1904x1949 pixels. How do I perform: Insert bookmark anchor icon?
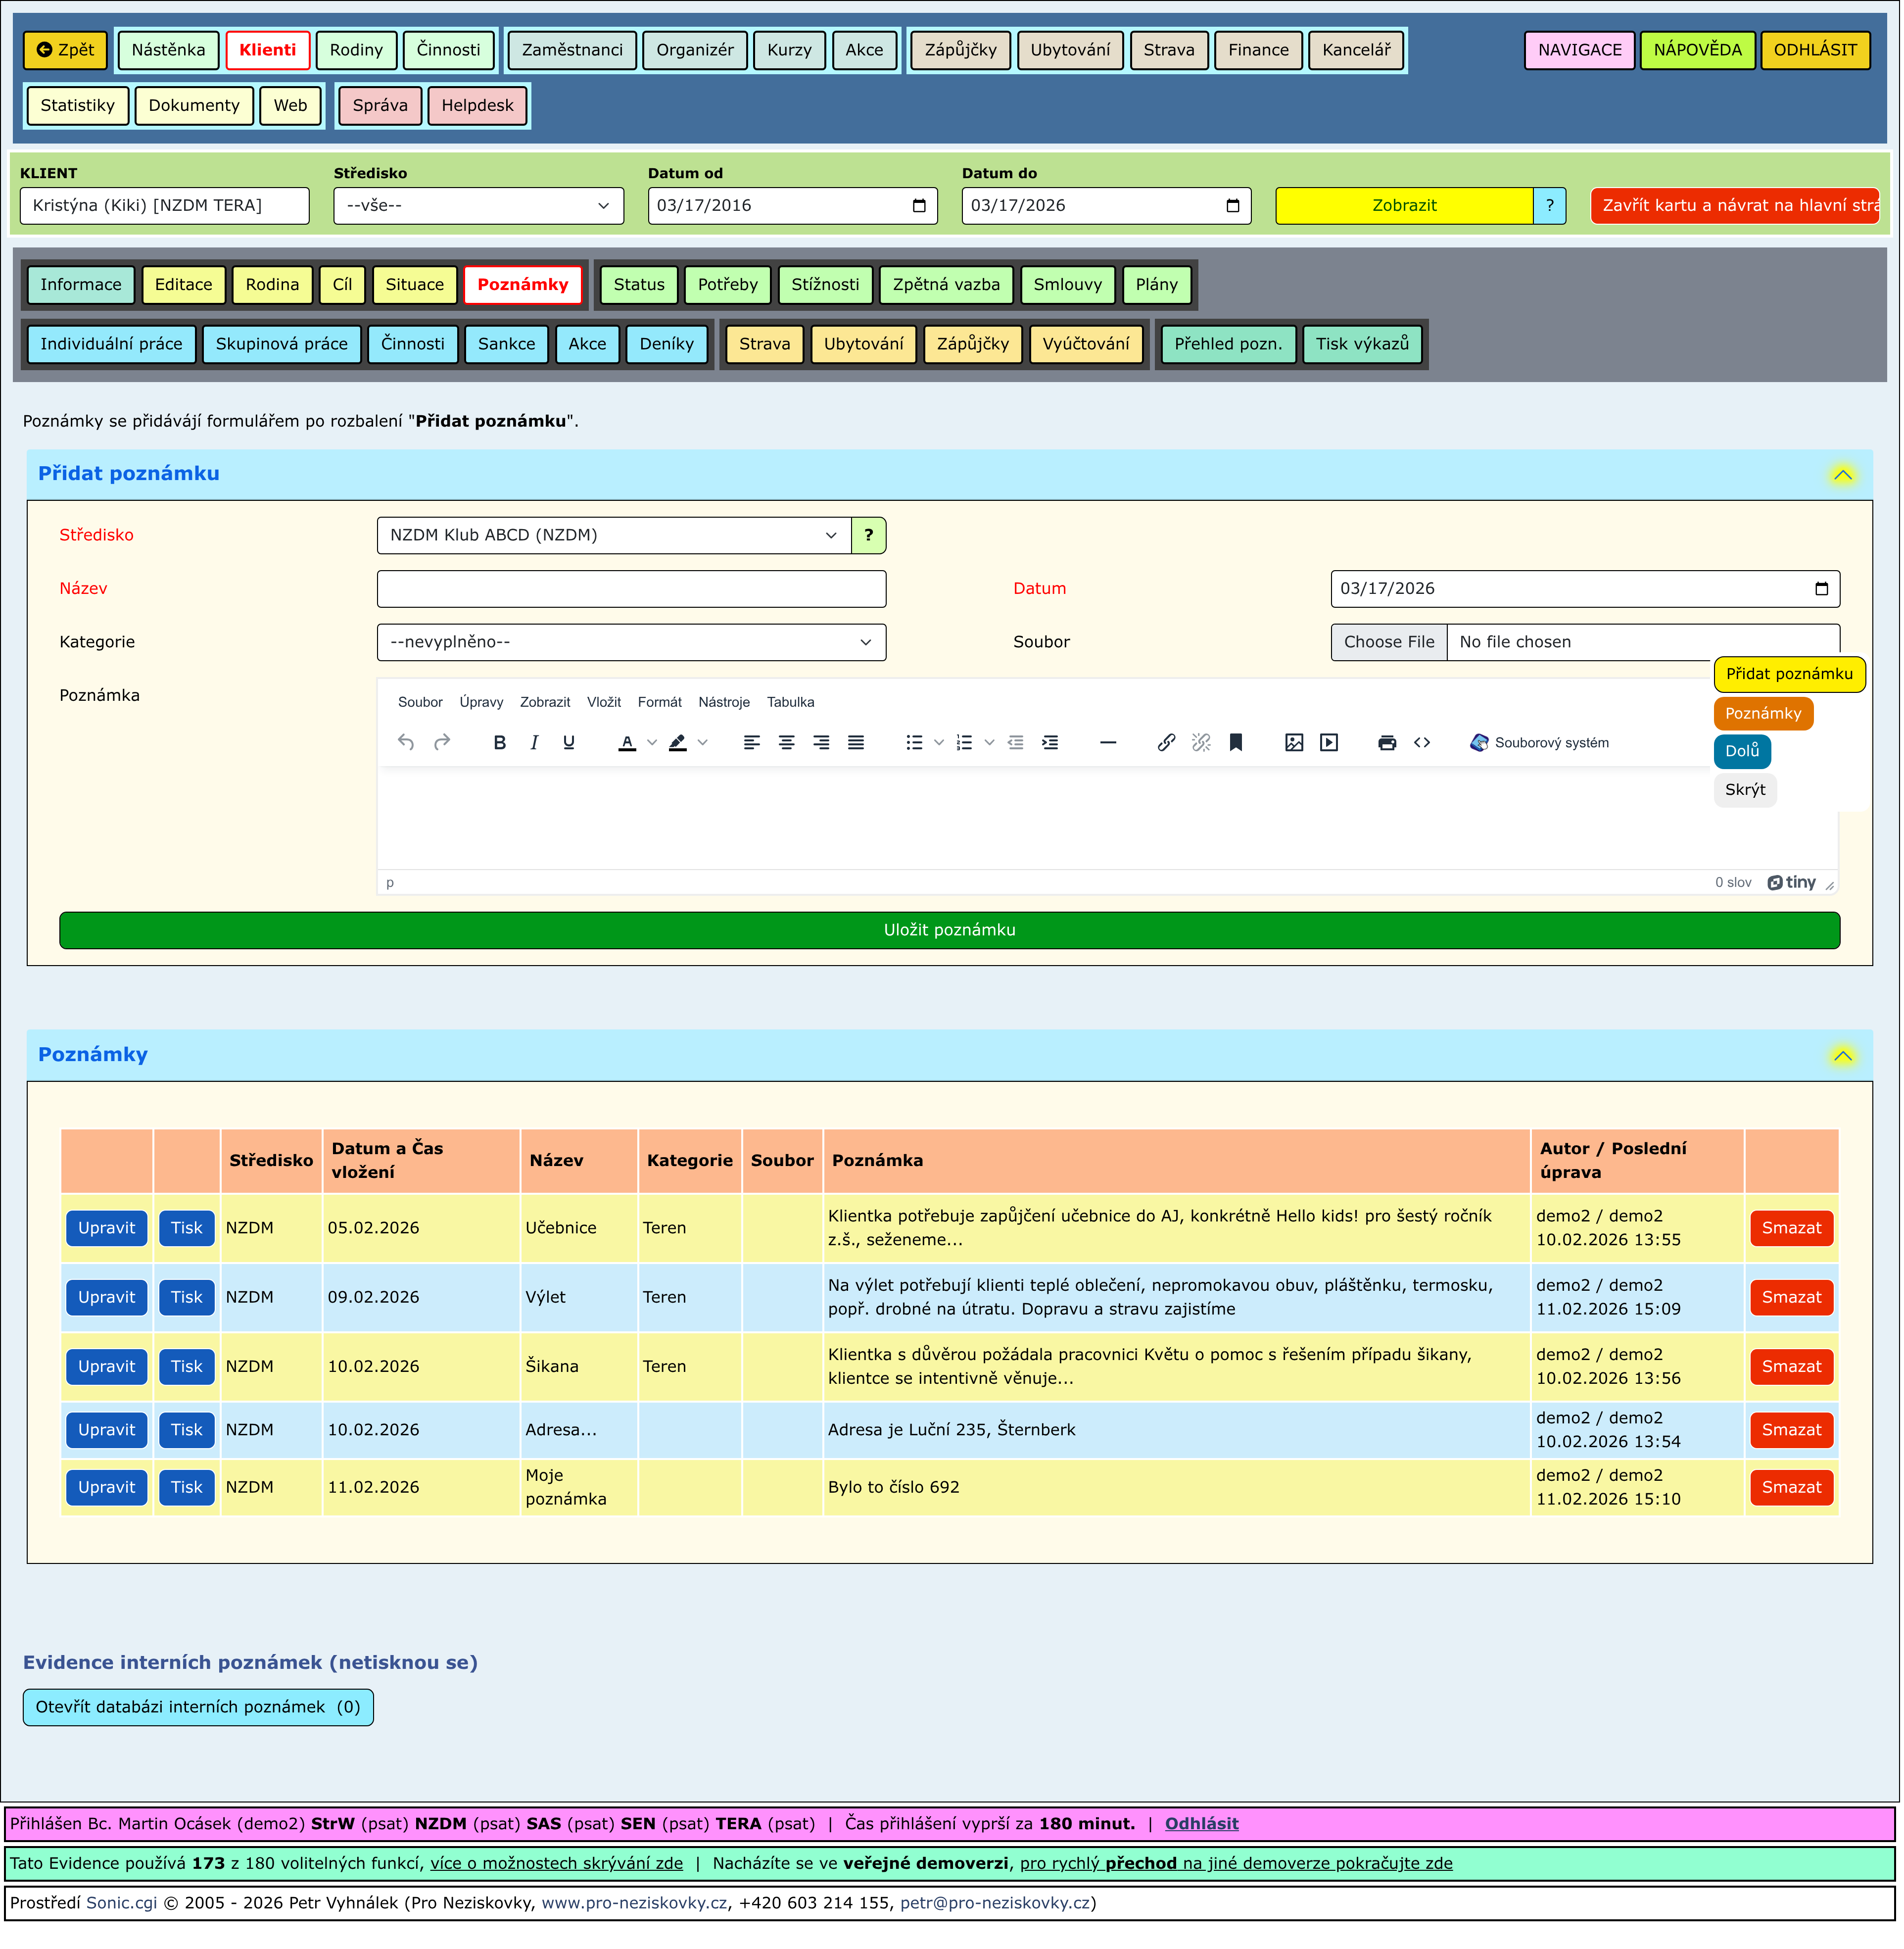coord(1236,743)
